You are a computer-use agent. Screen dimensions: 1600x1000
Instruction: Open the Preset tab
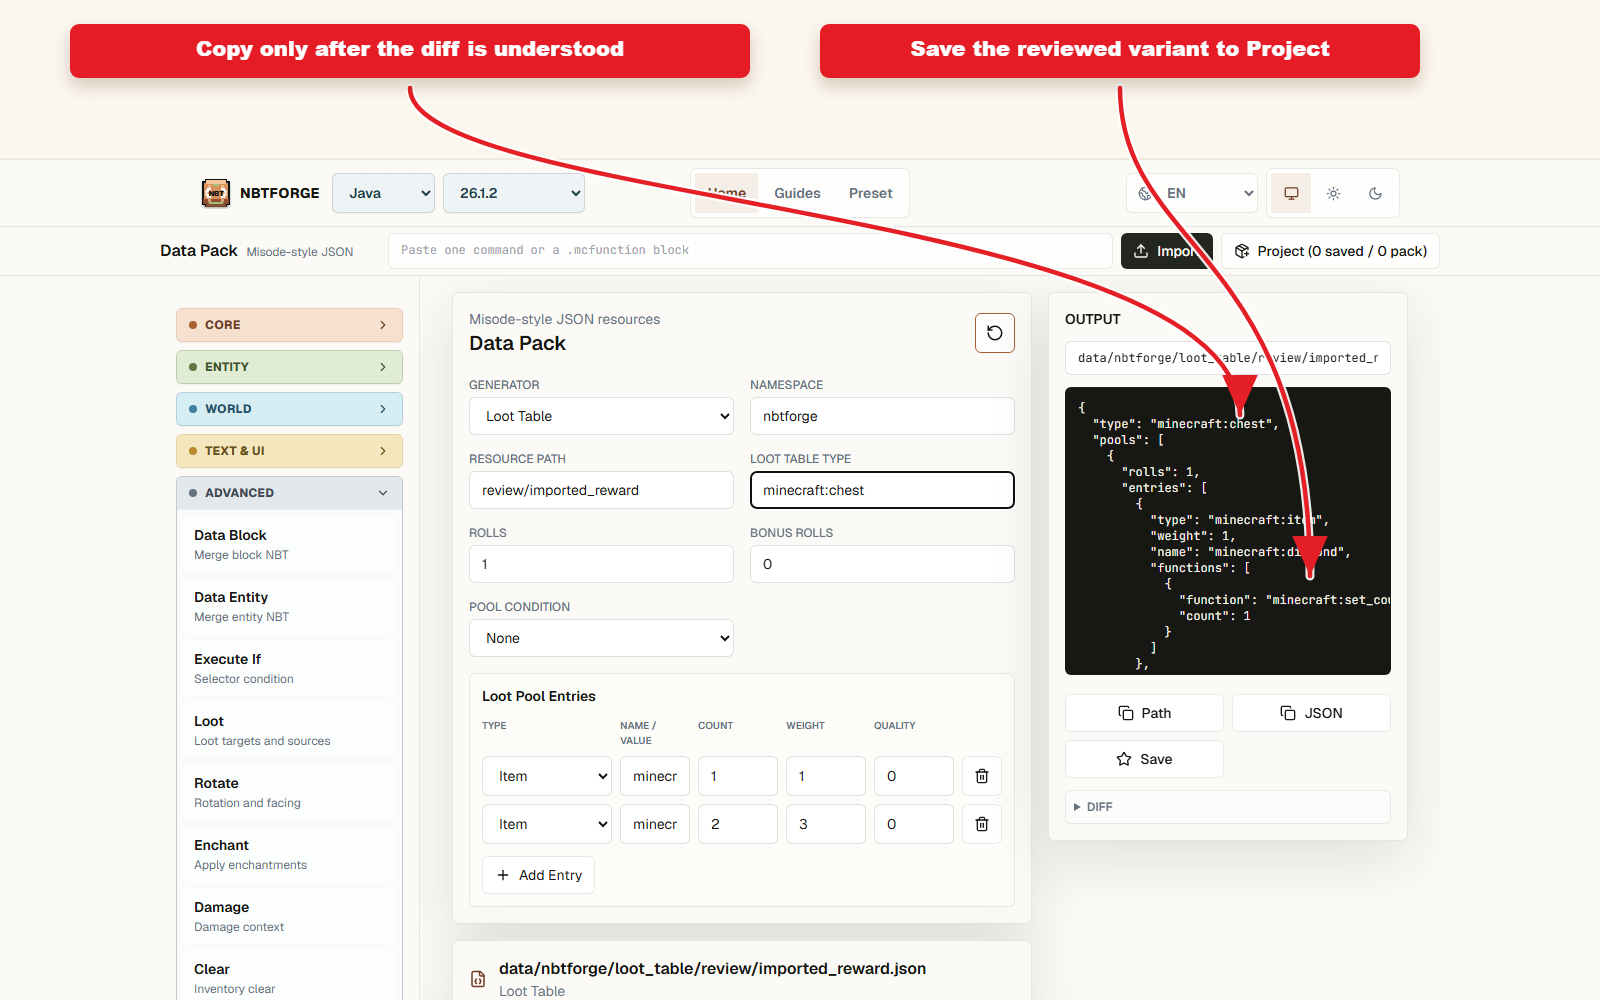click(870, 193)
